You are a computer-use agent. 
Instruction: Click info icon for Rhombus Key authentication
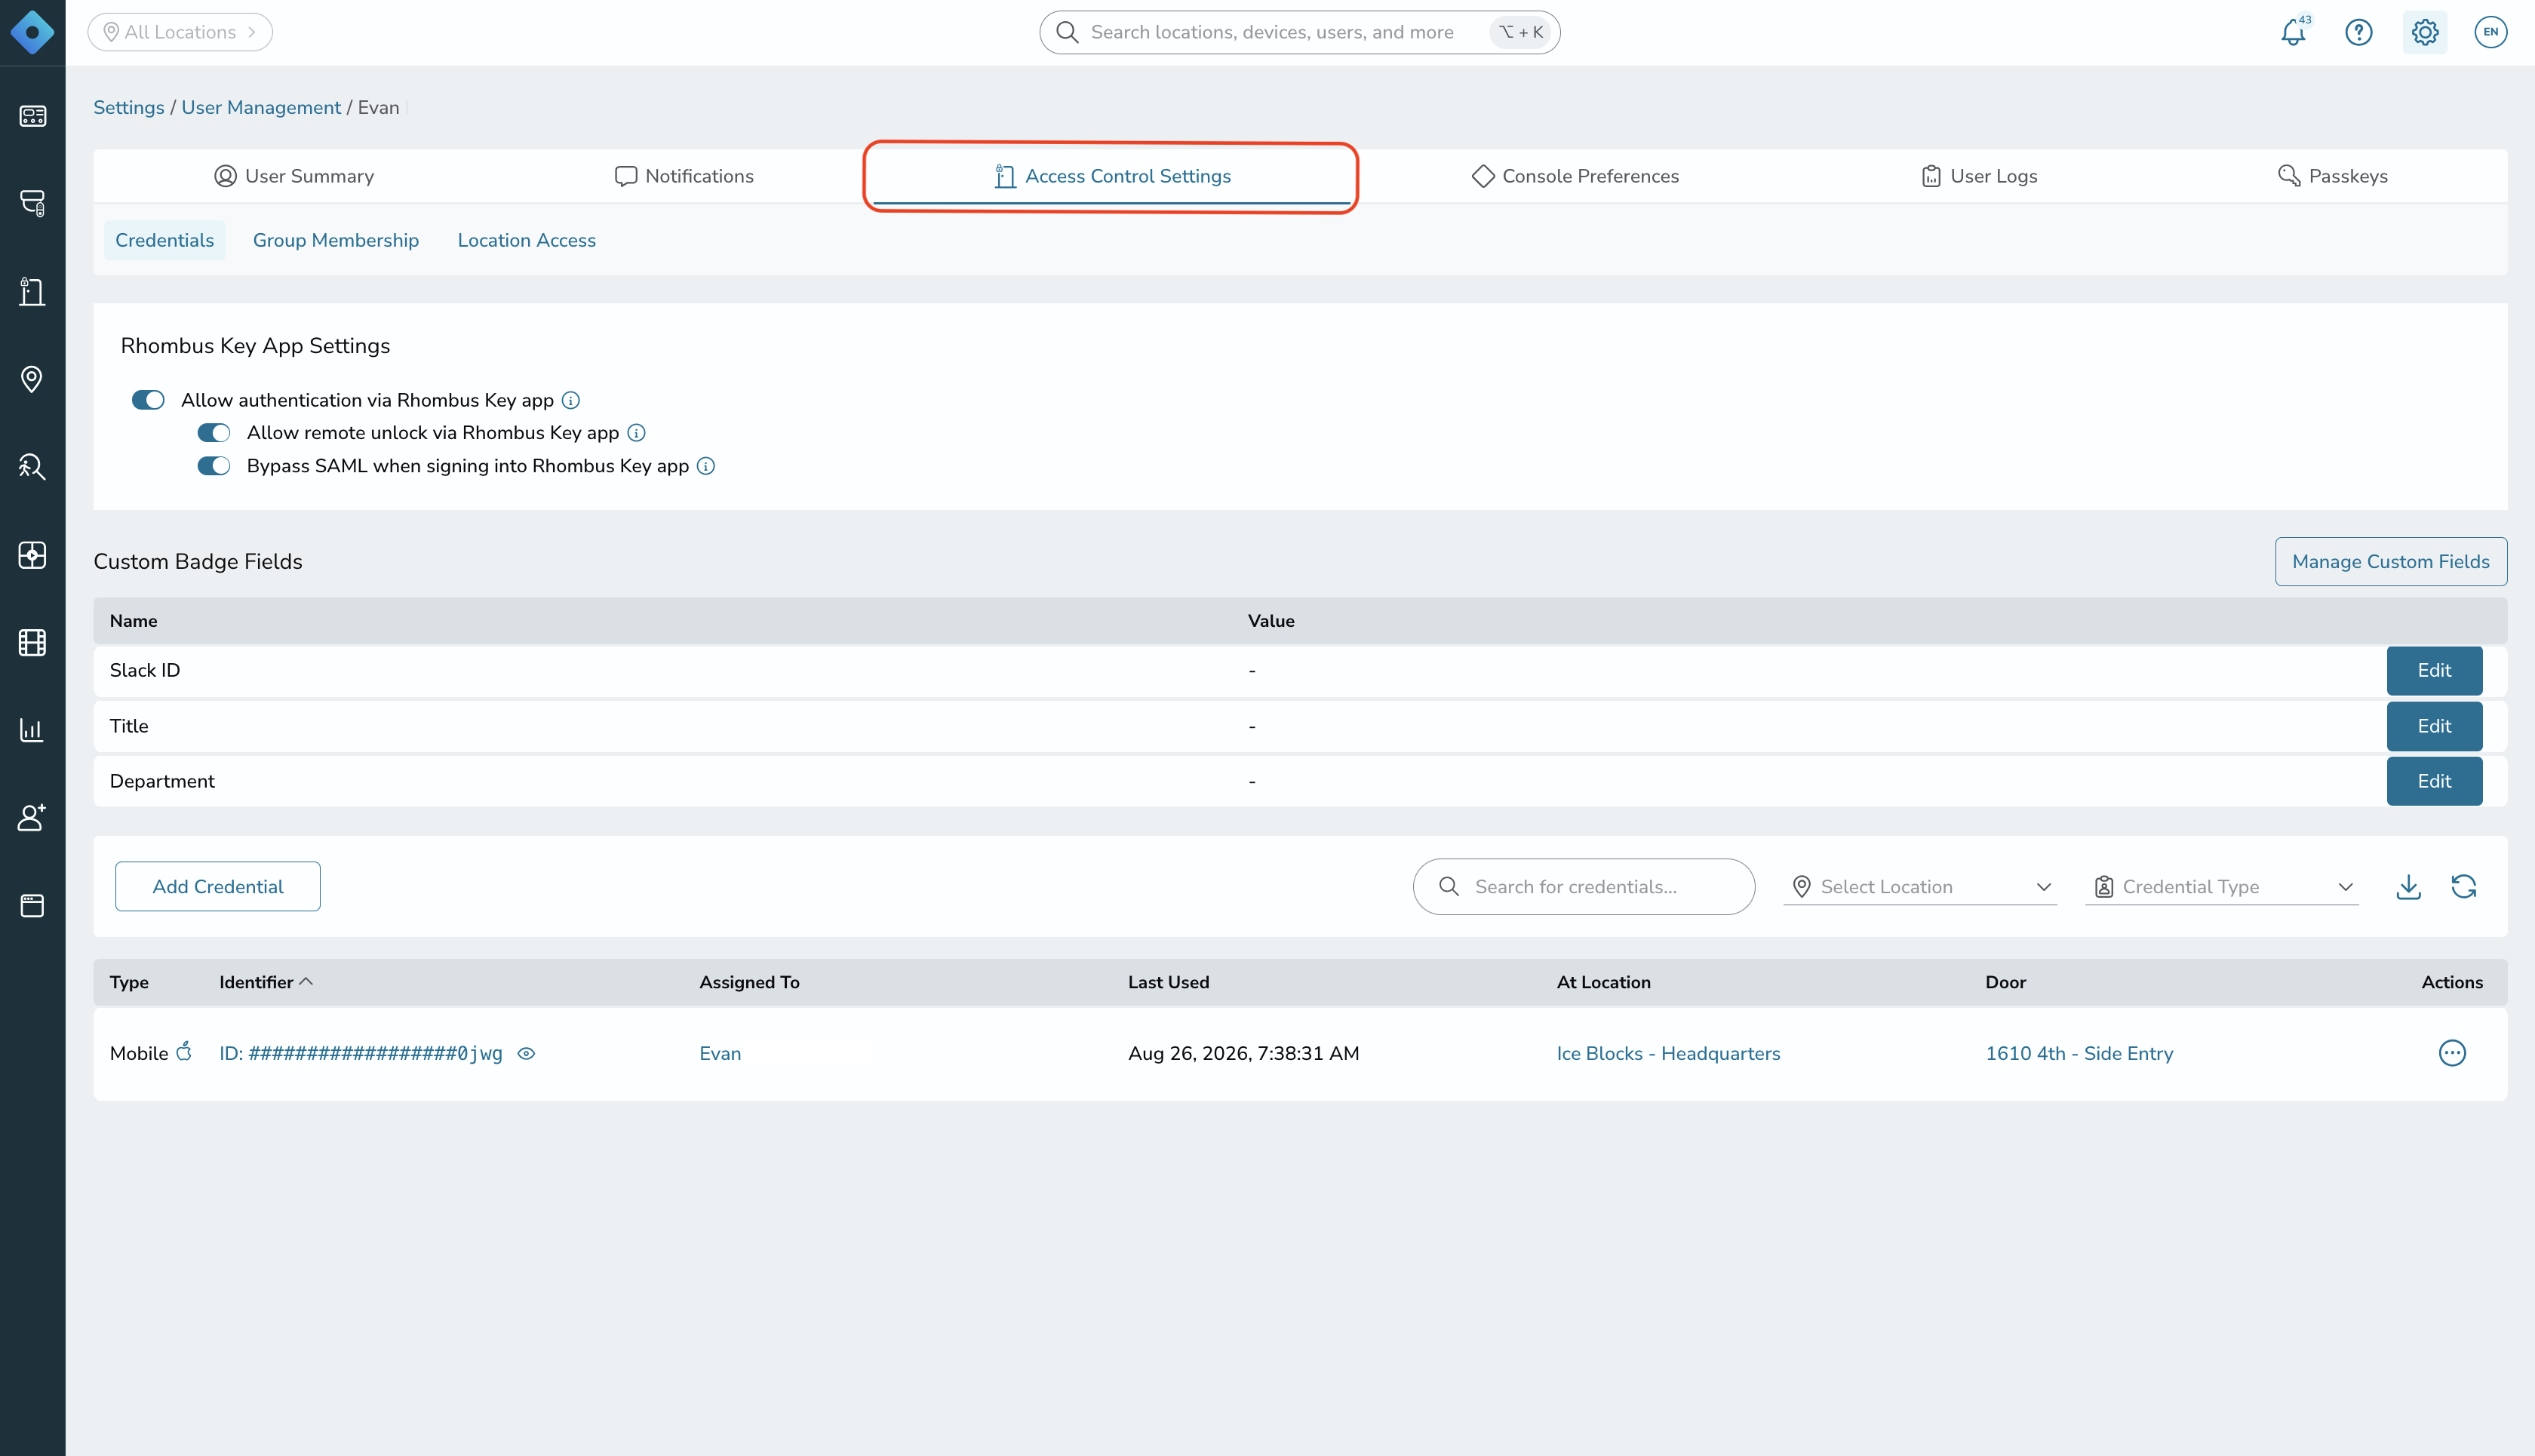click(x=571, y=400)
